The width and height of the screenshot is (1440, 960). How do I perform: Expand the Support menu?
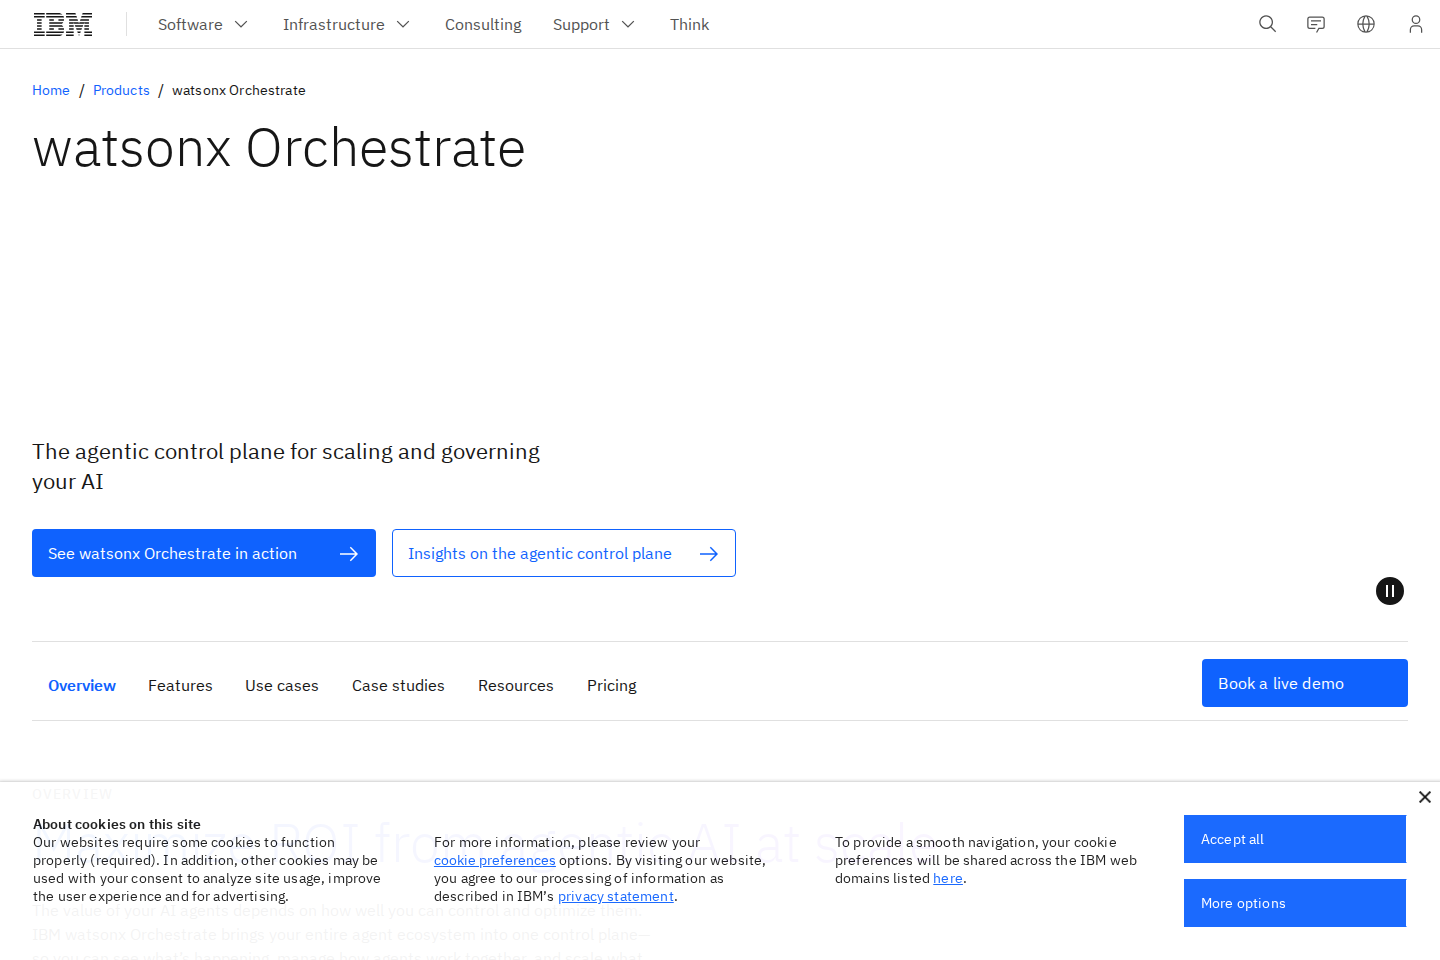594,24
